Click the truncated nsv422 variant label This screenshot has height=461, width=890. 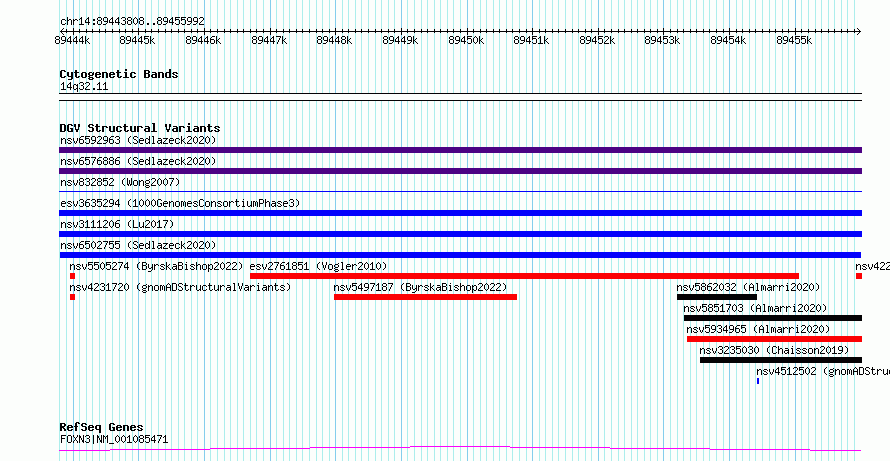tap(872, 266)
